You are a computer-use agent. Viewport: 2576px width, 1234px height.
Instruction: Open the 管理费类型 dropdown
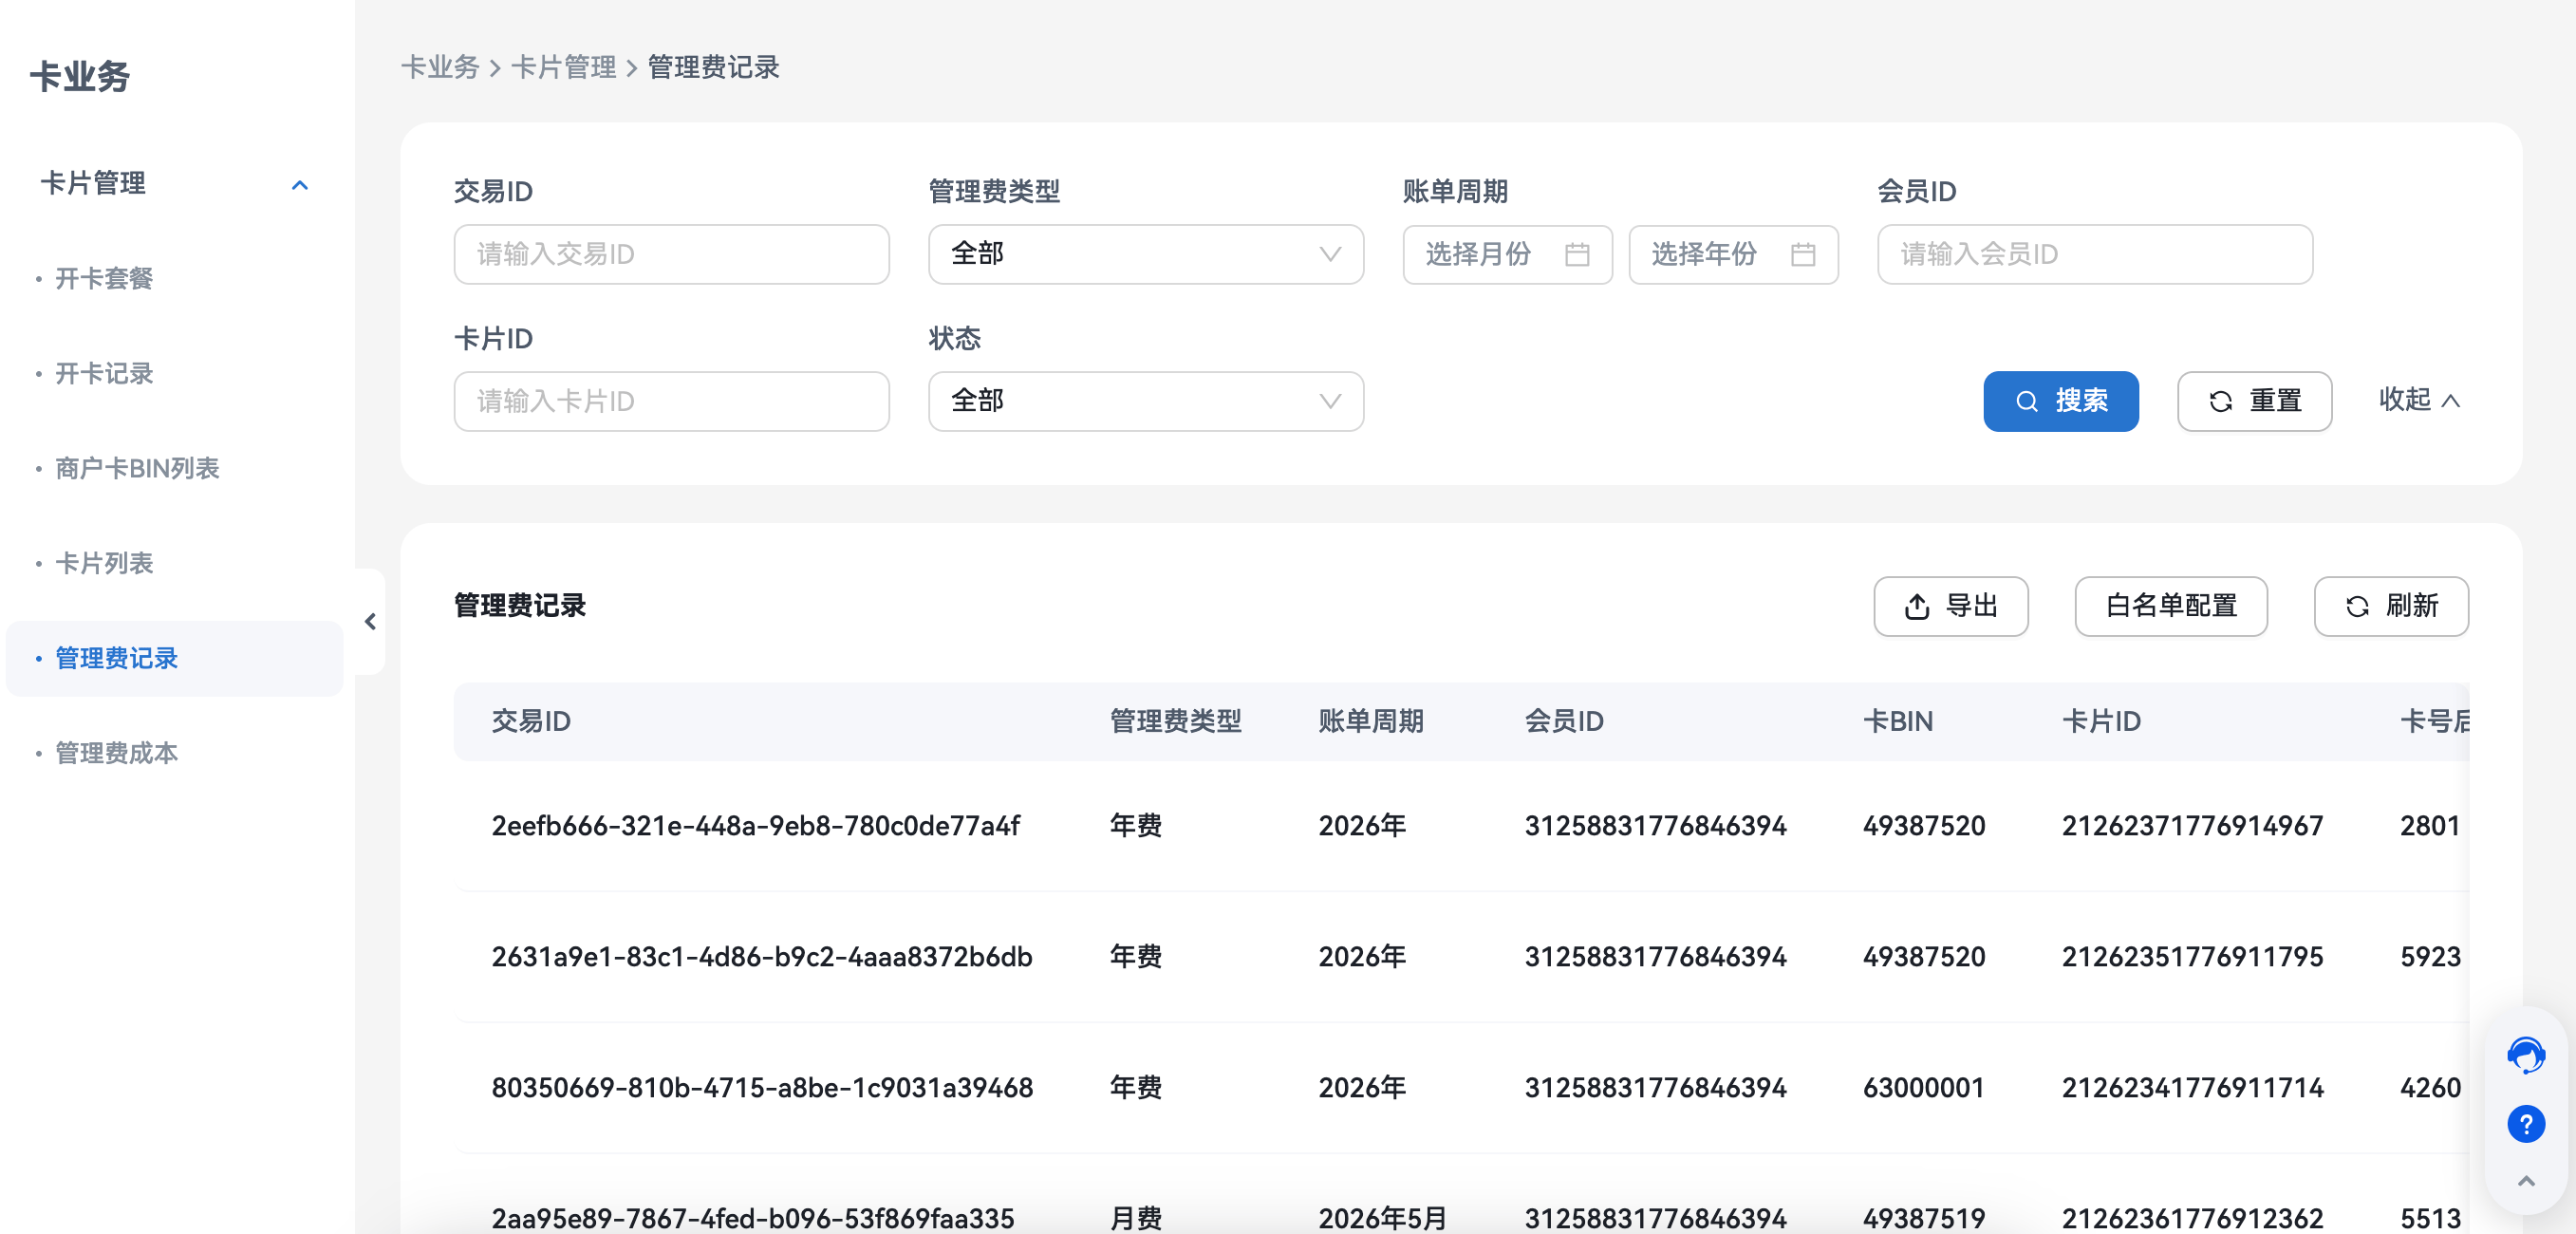pos(1145,254)
